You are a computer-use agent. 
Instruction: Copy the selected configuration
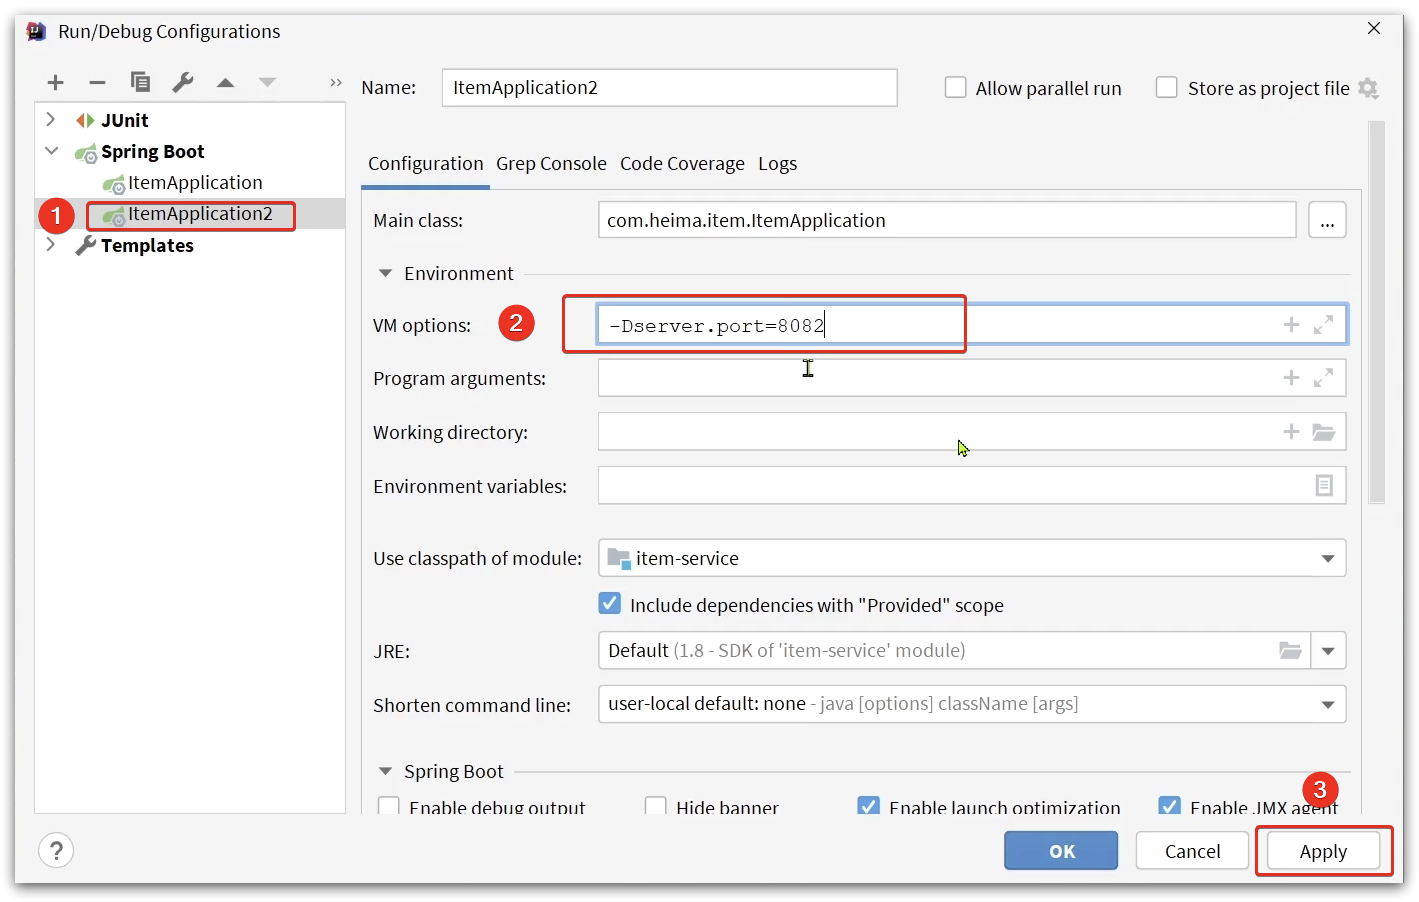pos(140,82)
